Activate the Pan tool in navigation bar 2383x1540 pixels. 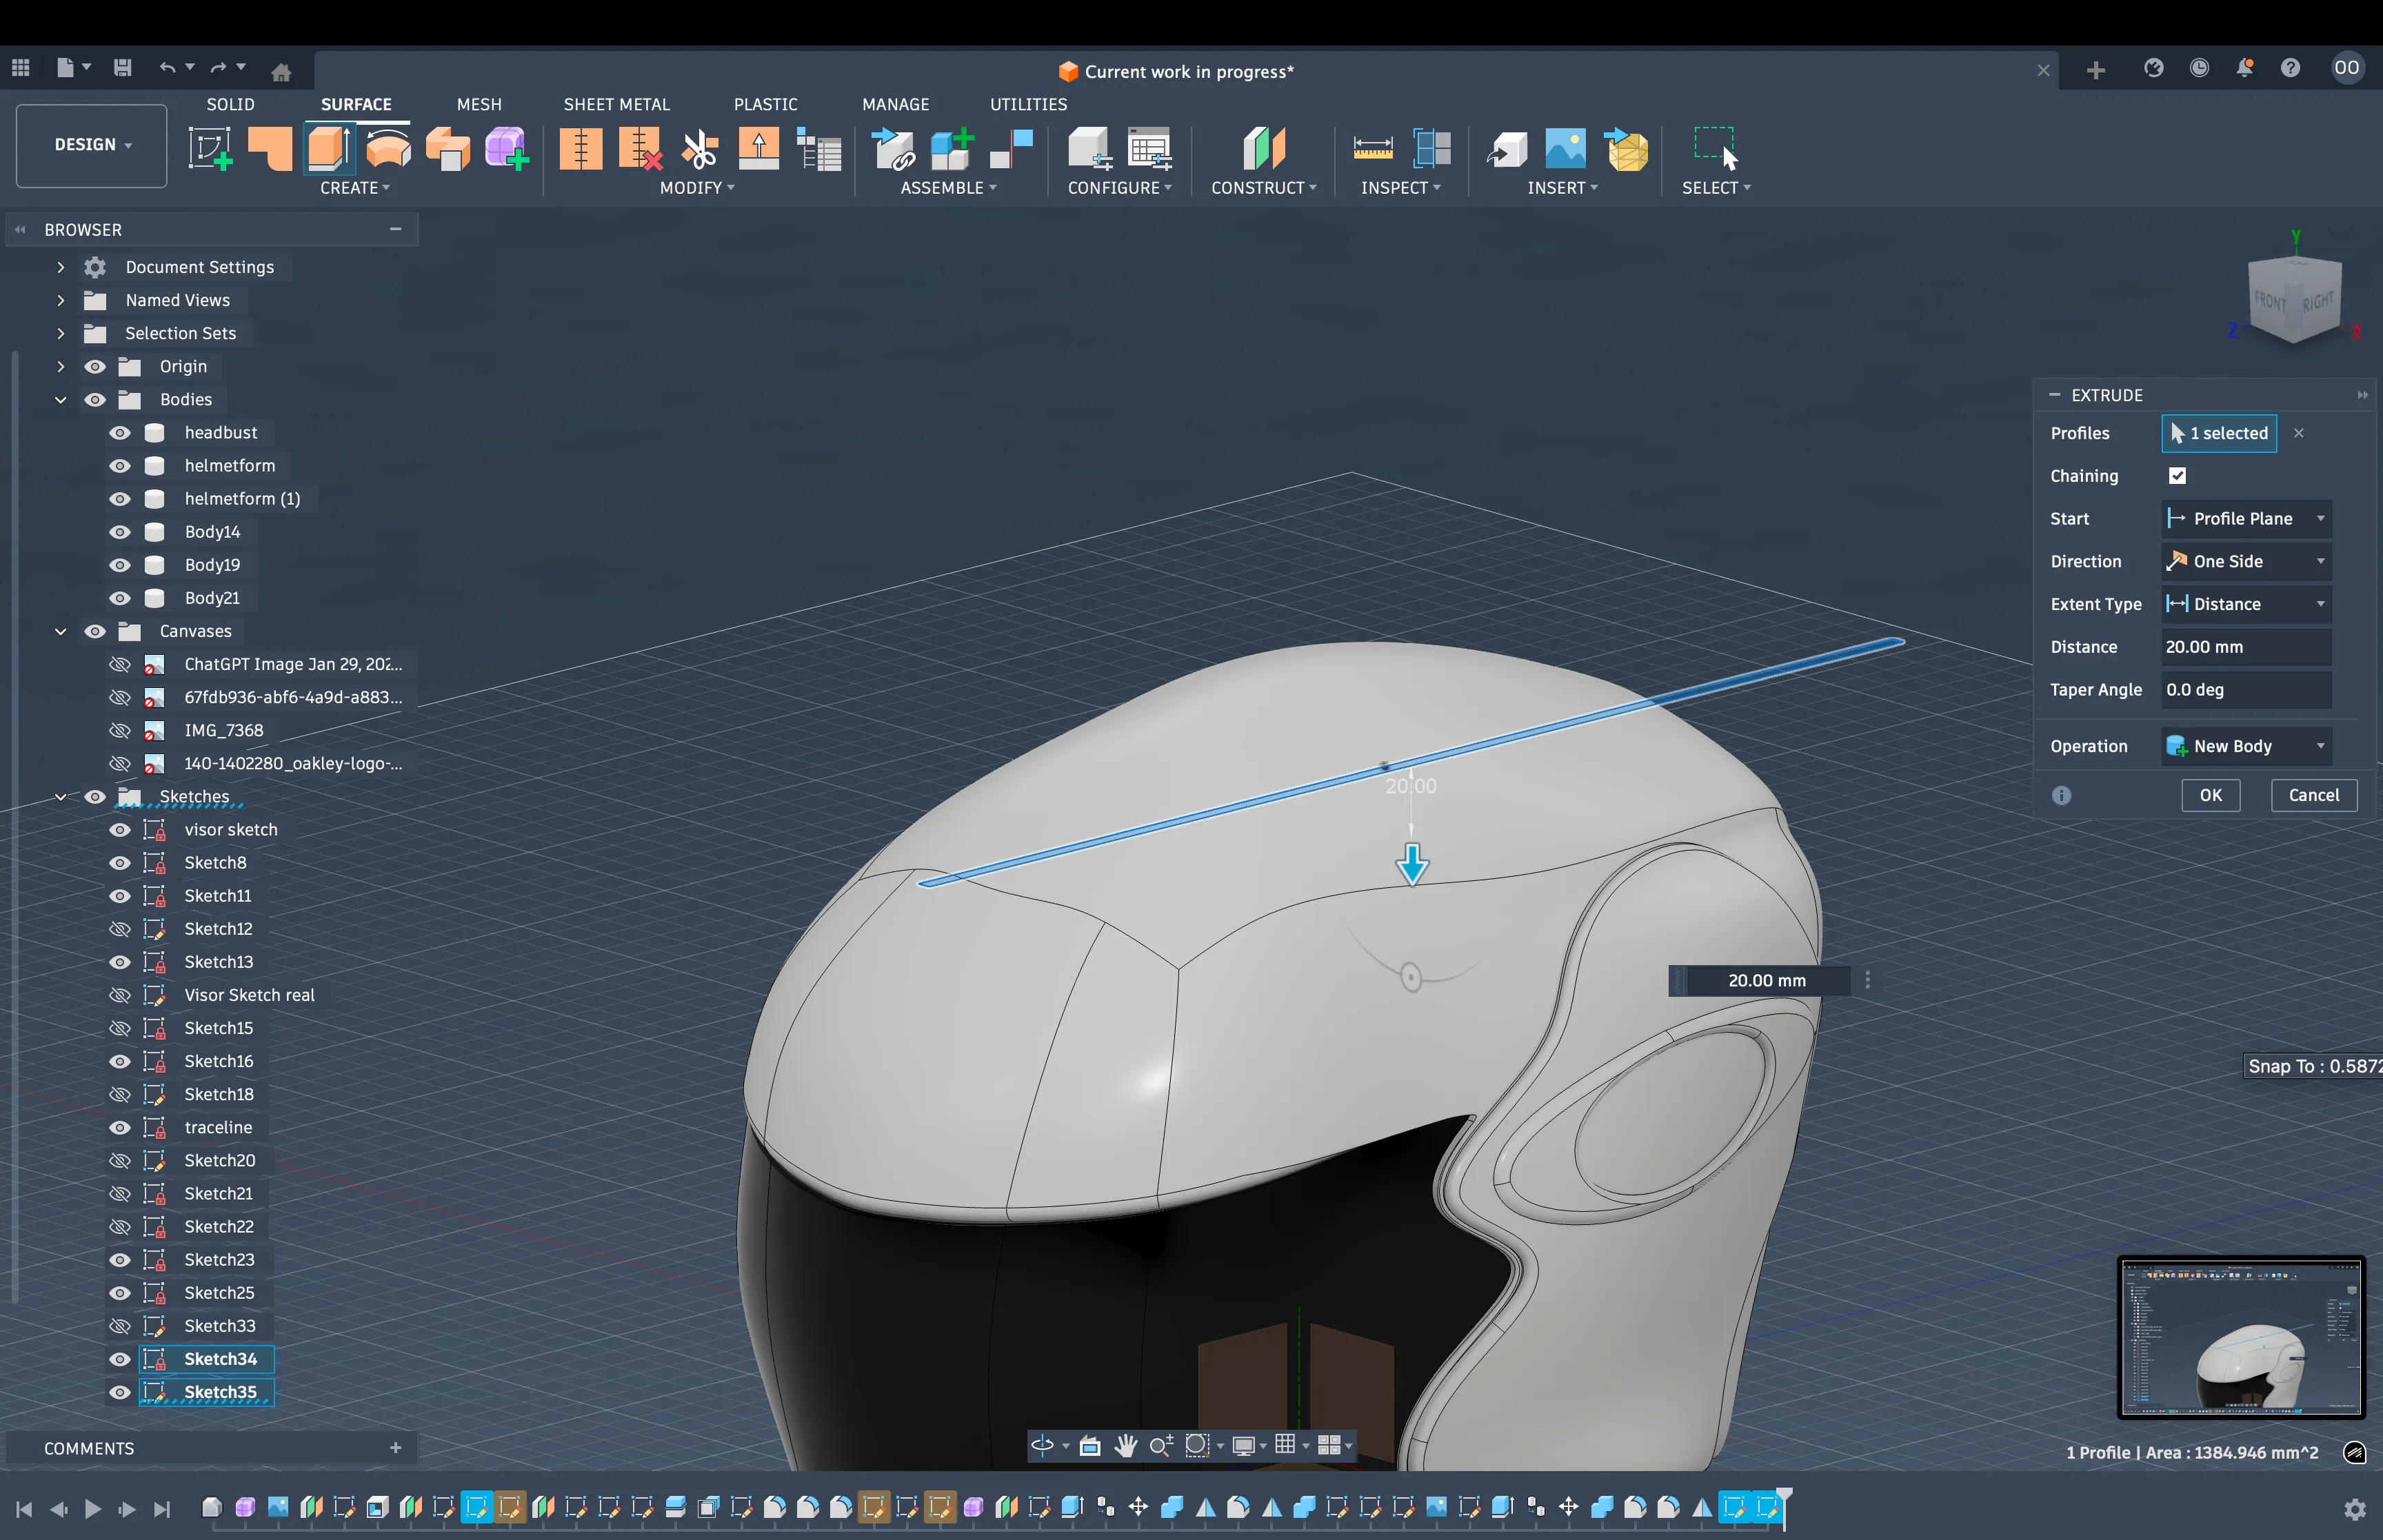[x=1126, y=1446]
